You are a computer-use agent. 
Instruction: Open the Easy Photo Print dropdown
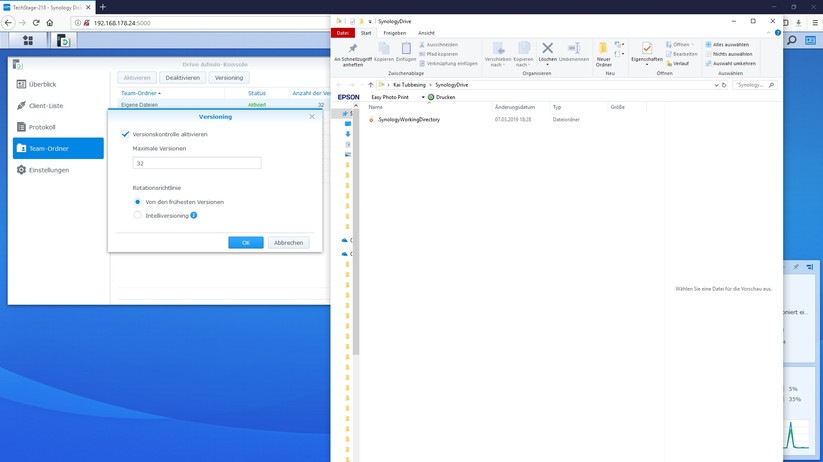423,97
